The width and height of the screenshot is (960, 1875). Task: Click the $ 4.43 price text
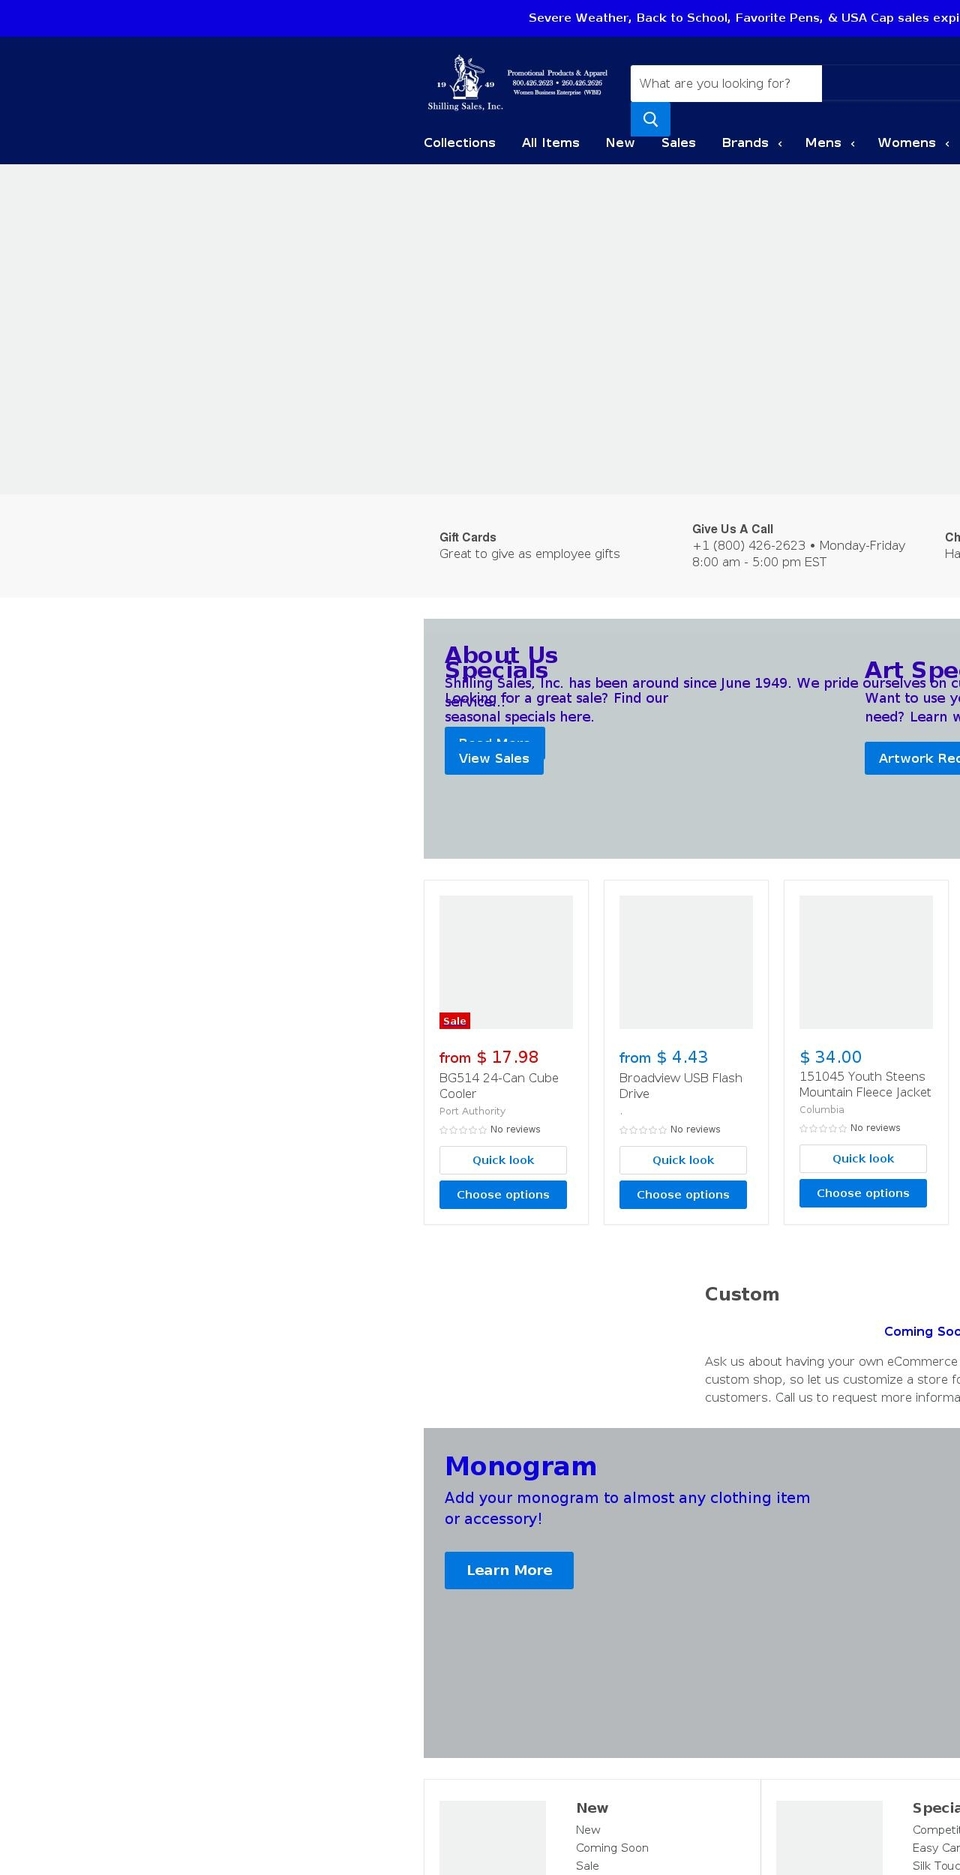(x=682, y=1057)
